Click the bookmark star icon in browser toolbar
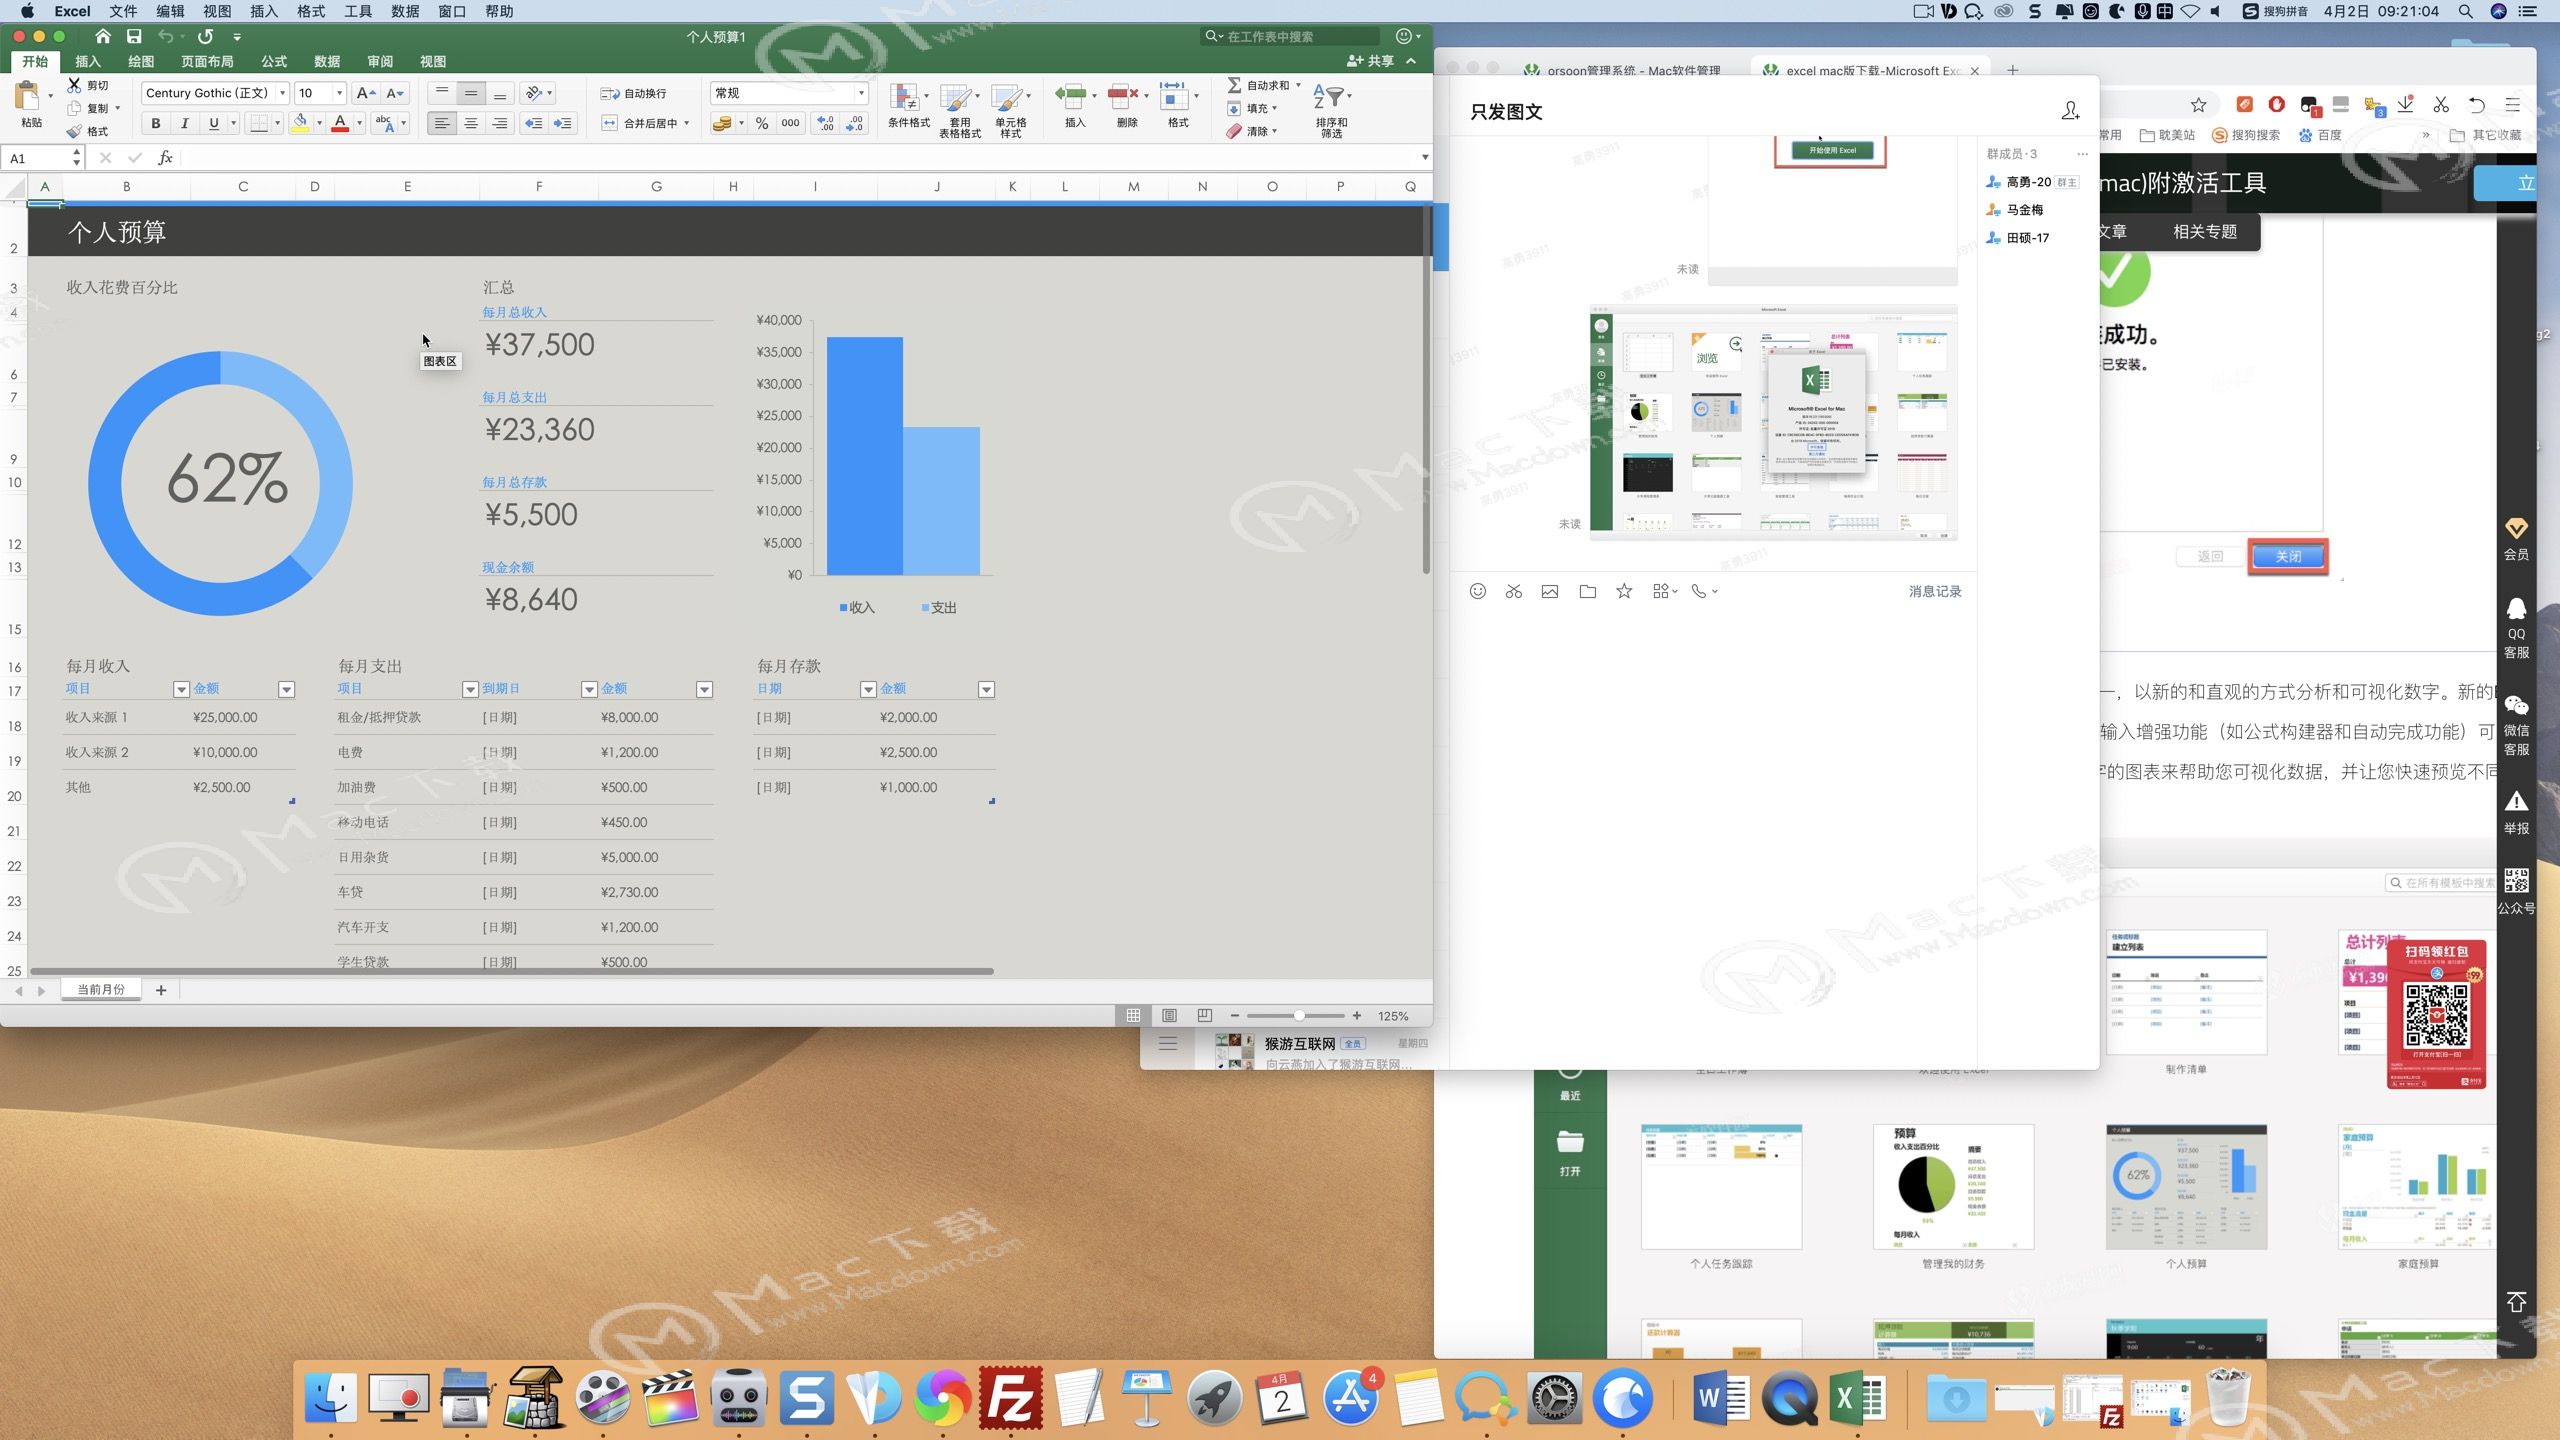 [x=2198, y=105]
